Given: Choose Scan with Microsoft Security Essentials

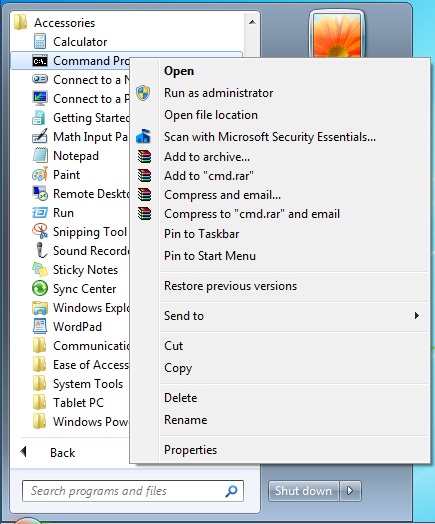Looking at the screenshot, I should click(x=270, y=137).
